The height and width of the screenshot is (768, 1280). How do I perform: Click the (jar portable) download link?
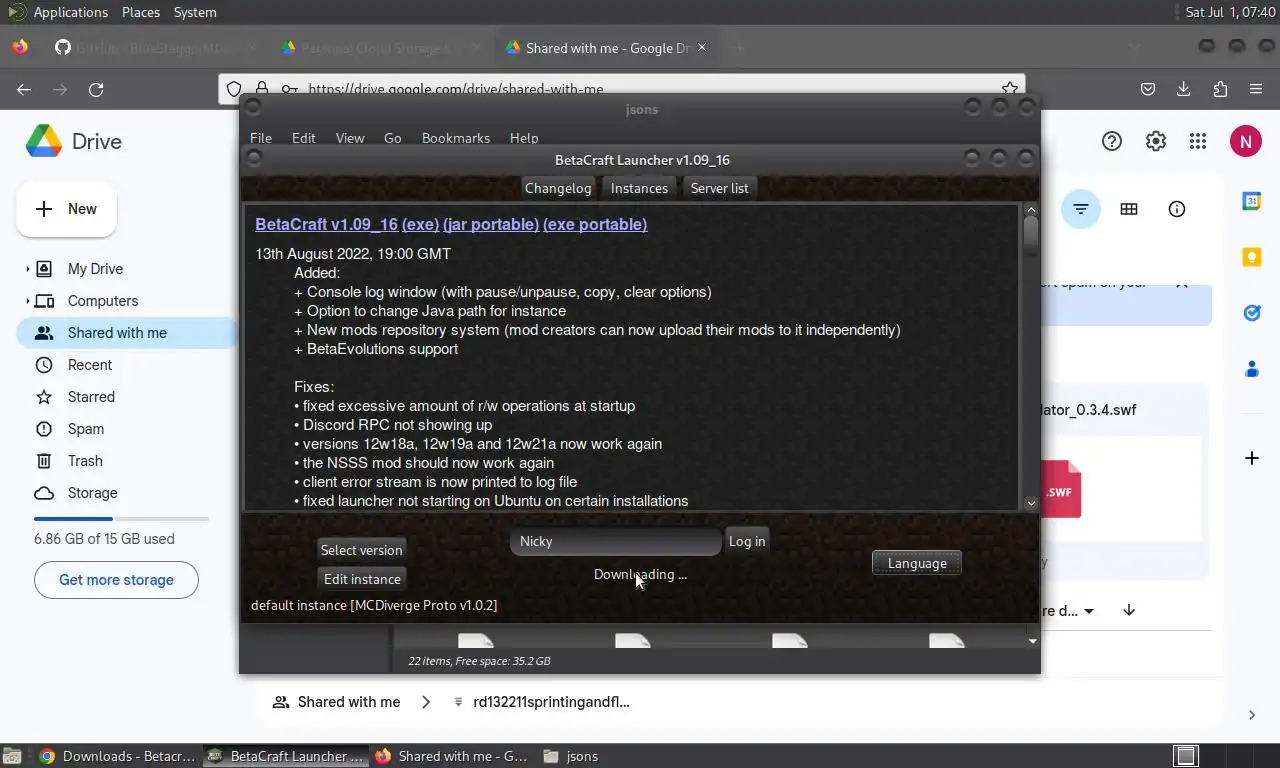(x=491, y=224)
